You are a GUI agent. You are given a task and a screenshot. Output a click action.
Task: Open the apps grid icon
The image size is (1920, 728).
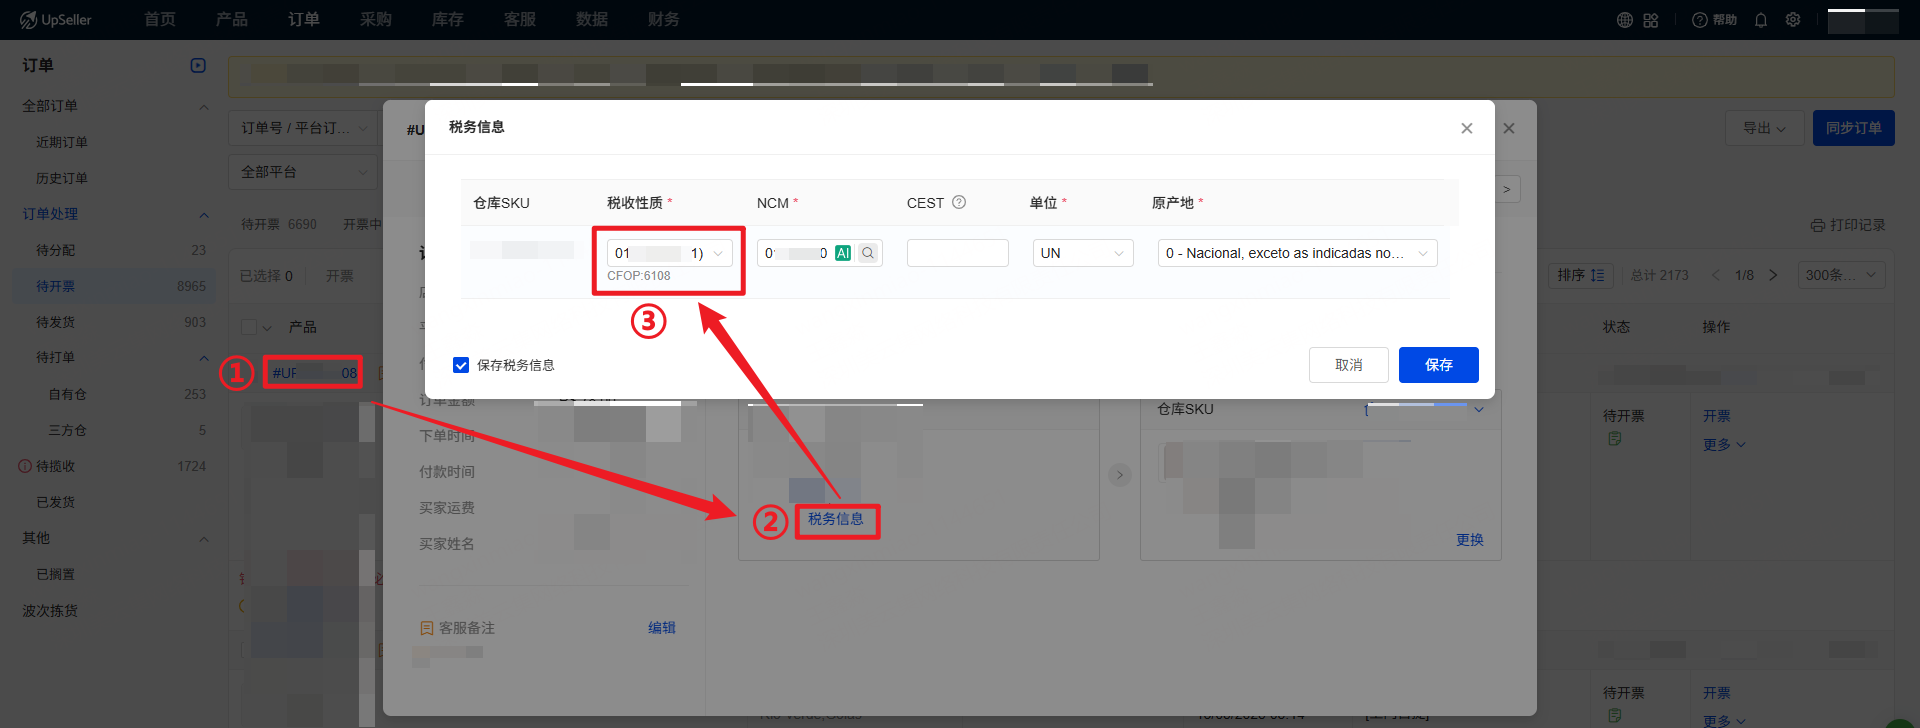pos(1651,20)
